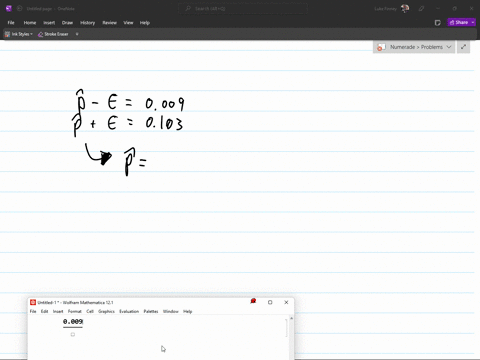Switch to the OneNote Insert tab

49,23
